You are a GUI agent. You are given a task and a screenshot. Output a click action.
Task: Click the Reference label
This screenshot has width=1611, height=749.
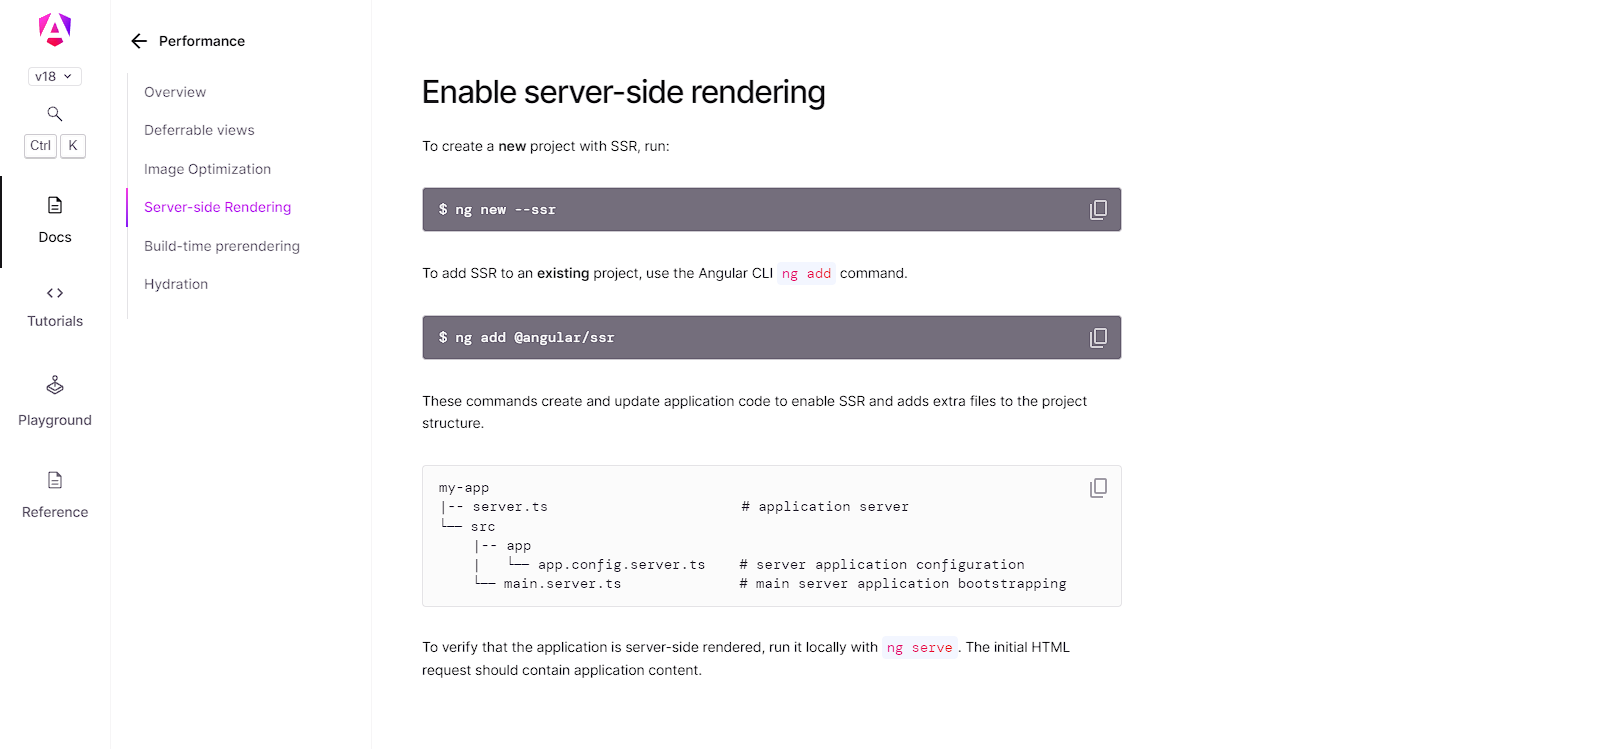click(55, 512)
